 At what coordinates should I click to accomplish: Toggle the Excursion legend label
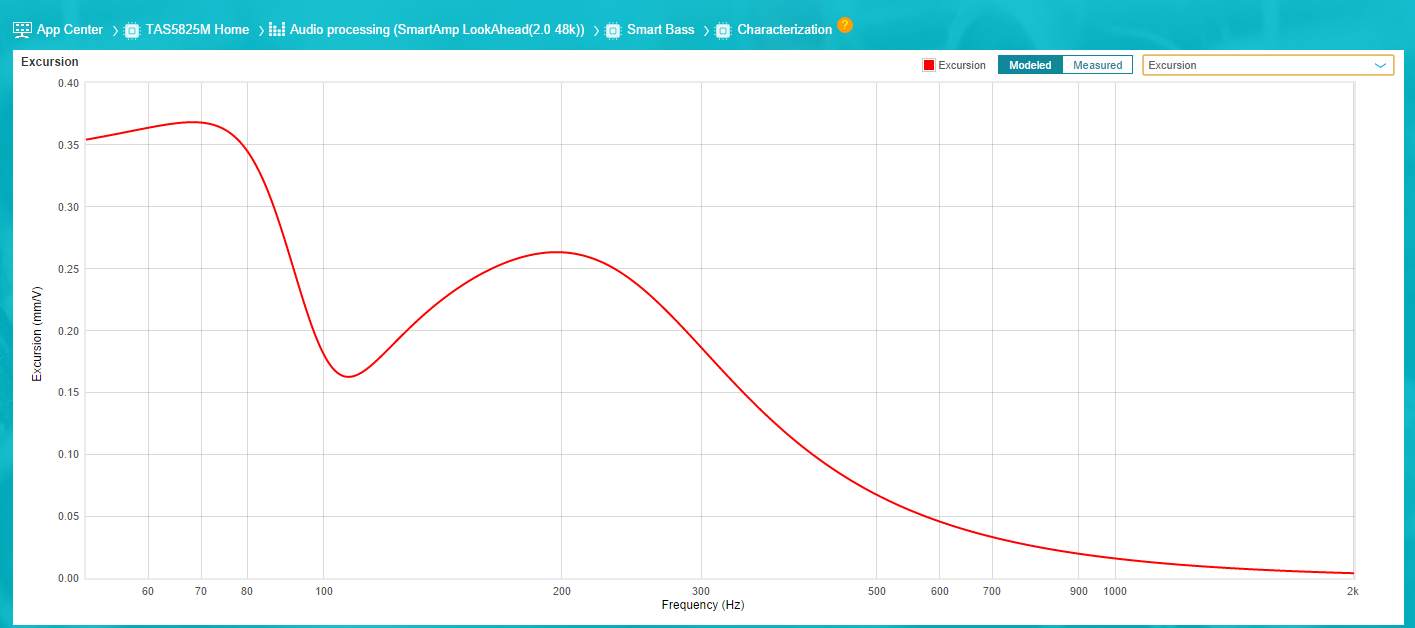pyautogui.click(x=961, y=65)
